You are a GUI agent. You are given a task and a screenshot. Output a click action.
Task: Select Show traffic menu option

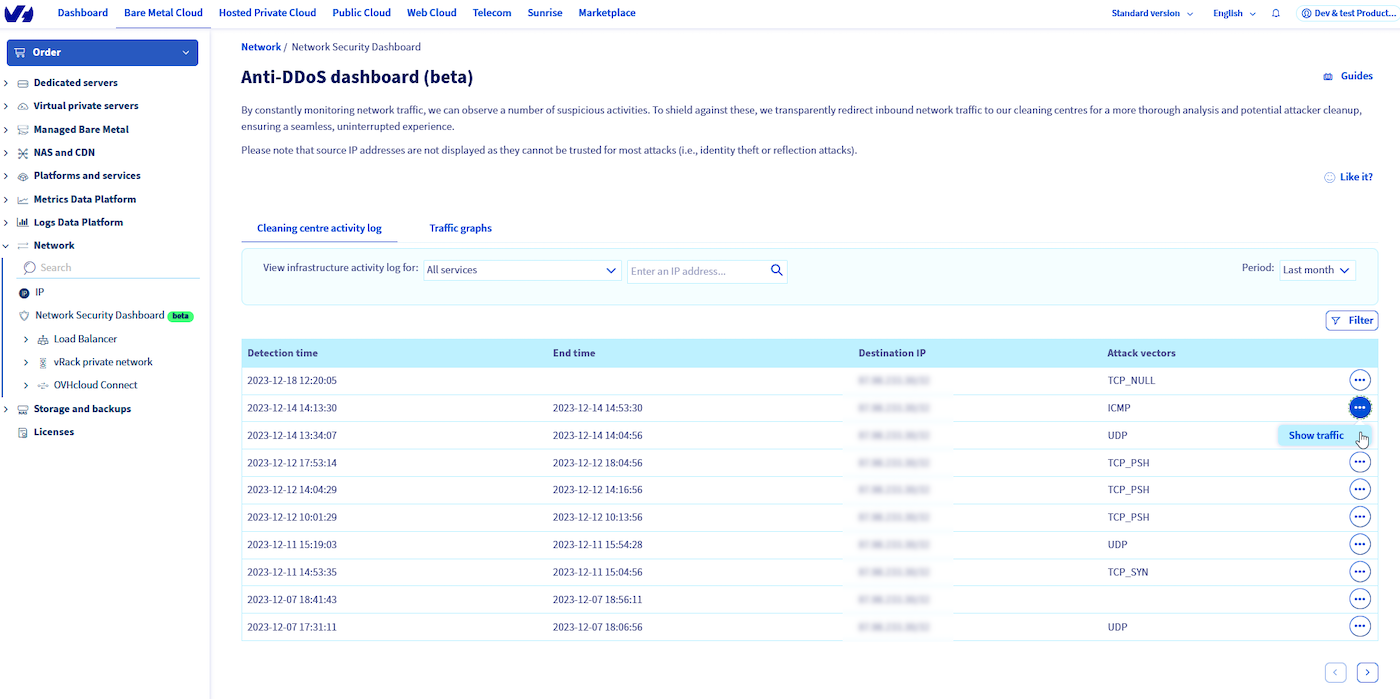click(1316, 435)
